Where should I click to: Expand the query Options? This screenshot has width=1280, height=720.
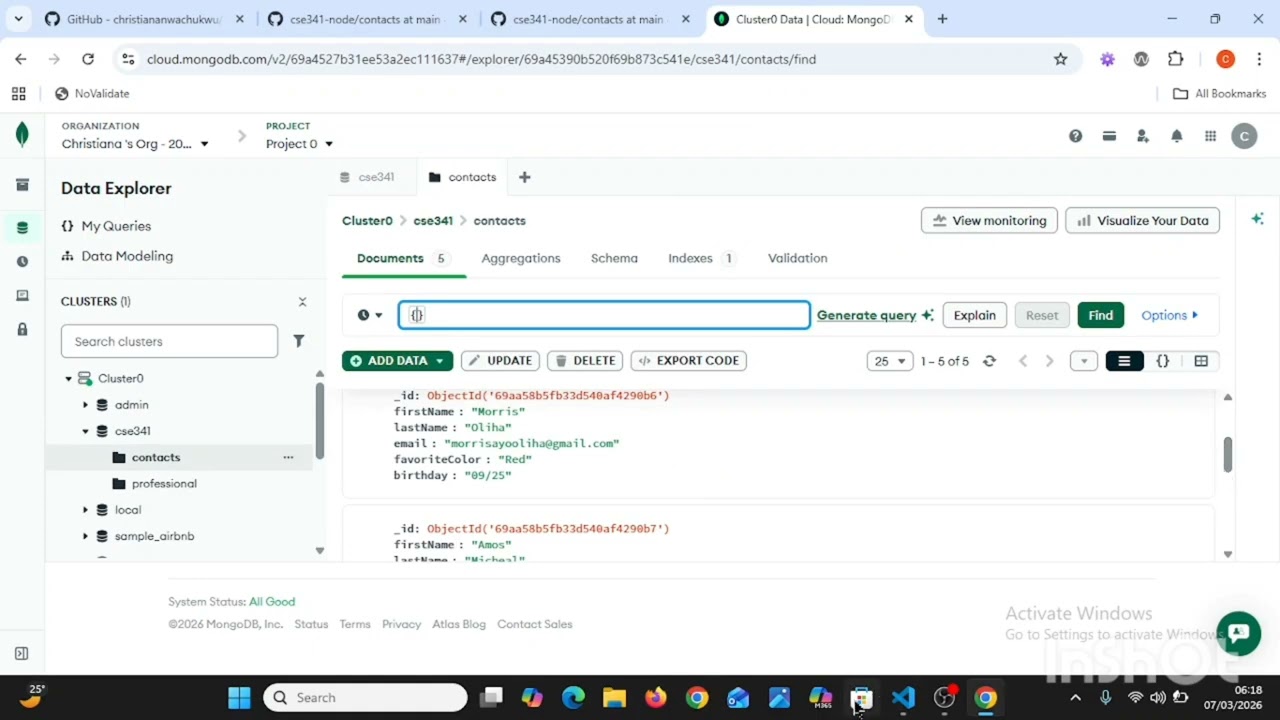1169,315
